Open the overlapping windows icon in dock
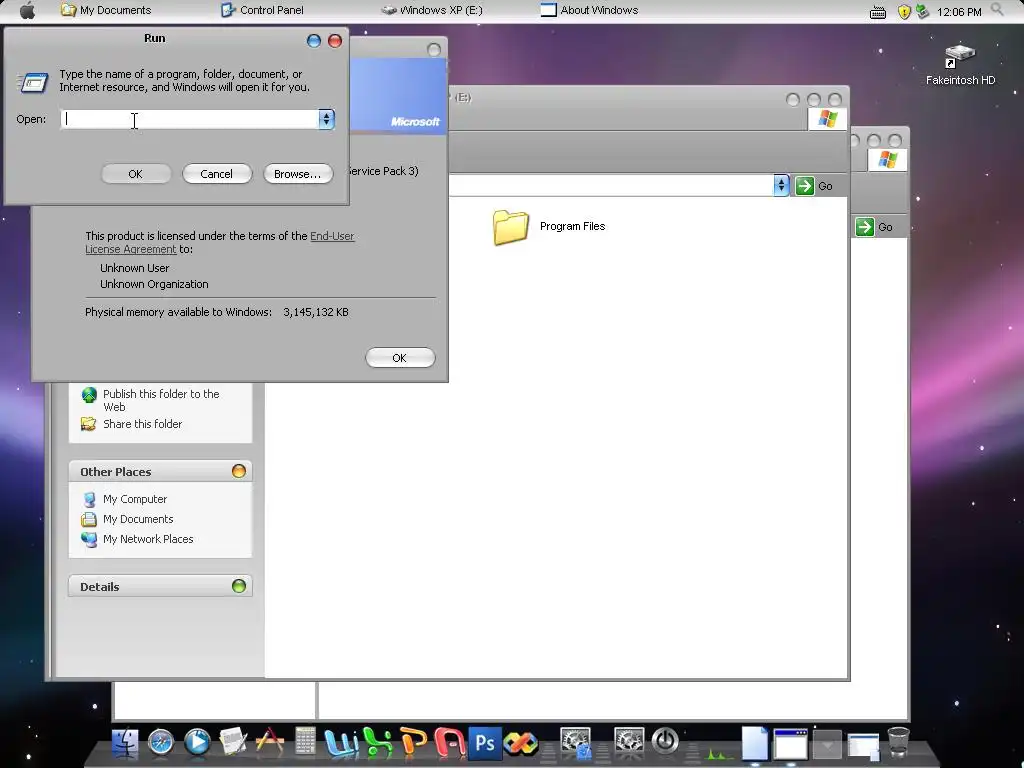 pos(863,746)
